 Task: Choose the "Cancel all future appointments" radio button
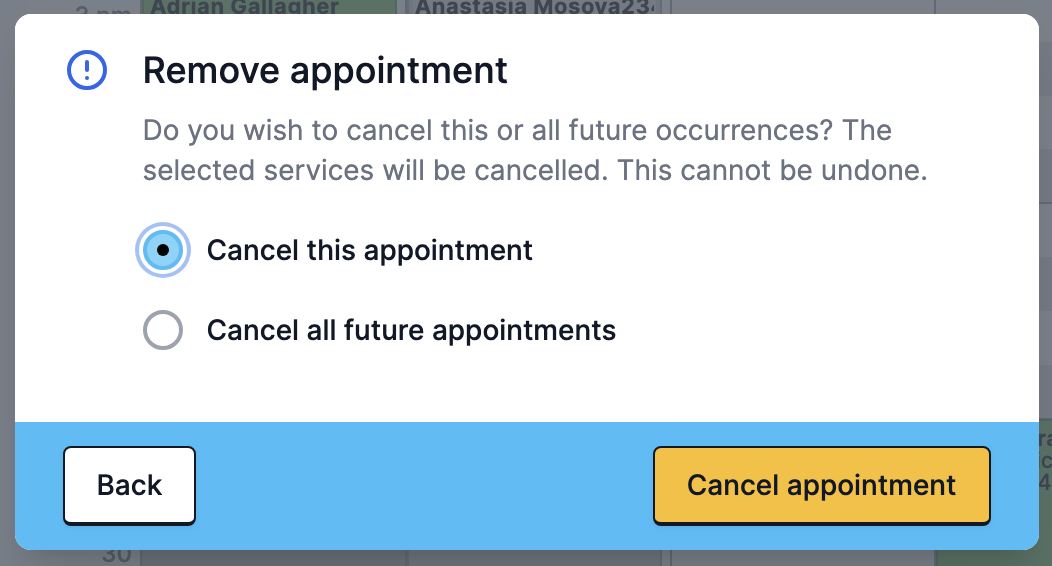(162, 330)
